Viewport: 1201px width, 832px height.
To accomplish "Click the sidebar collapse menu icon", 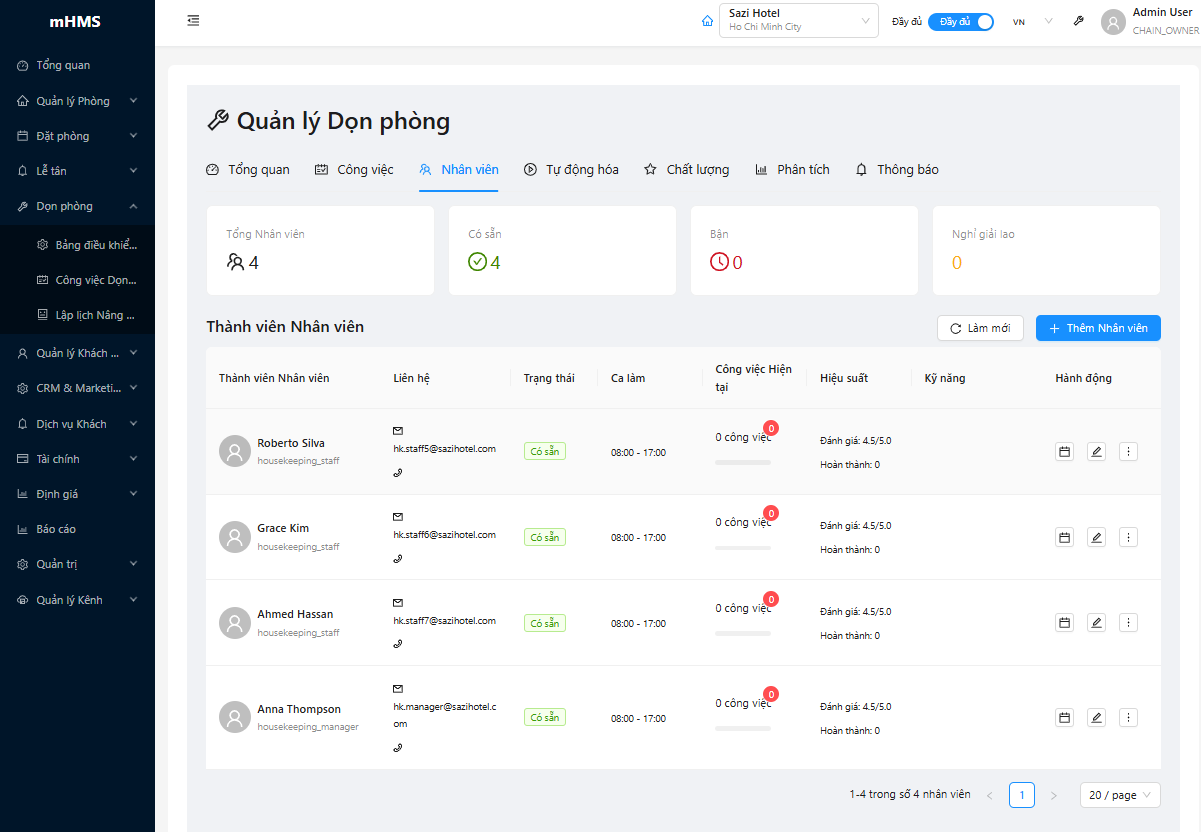I will [x=193, y=21].
